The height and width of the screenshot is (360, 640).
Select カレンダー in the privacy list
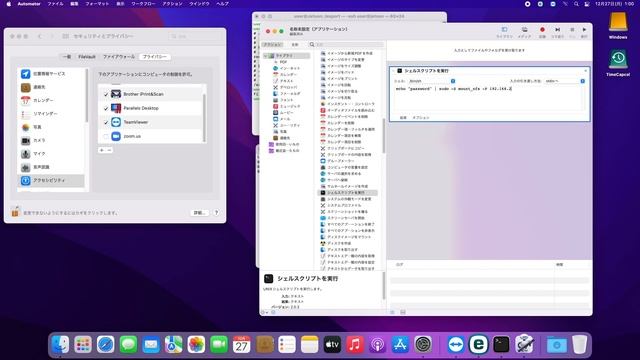[x=51, y=100]
